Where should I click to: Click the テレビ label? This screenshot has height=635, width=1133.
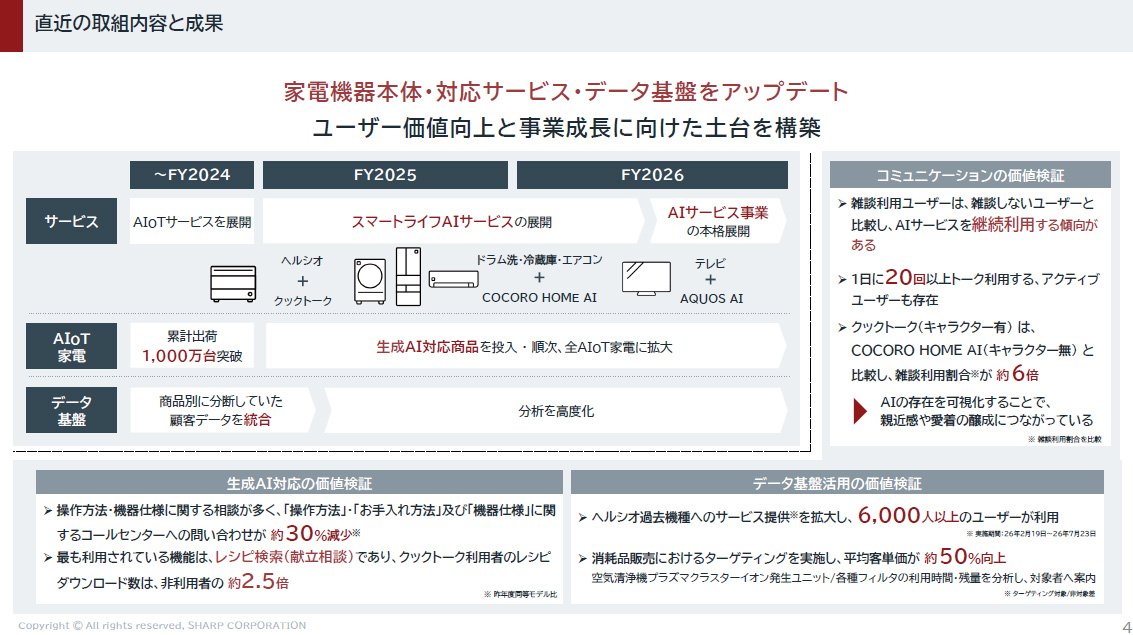click(710, 264)
